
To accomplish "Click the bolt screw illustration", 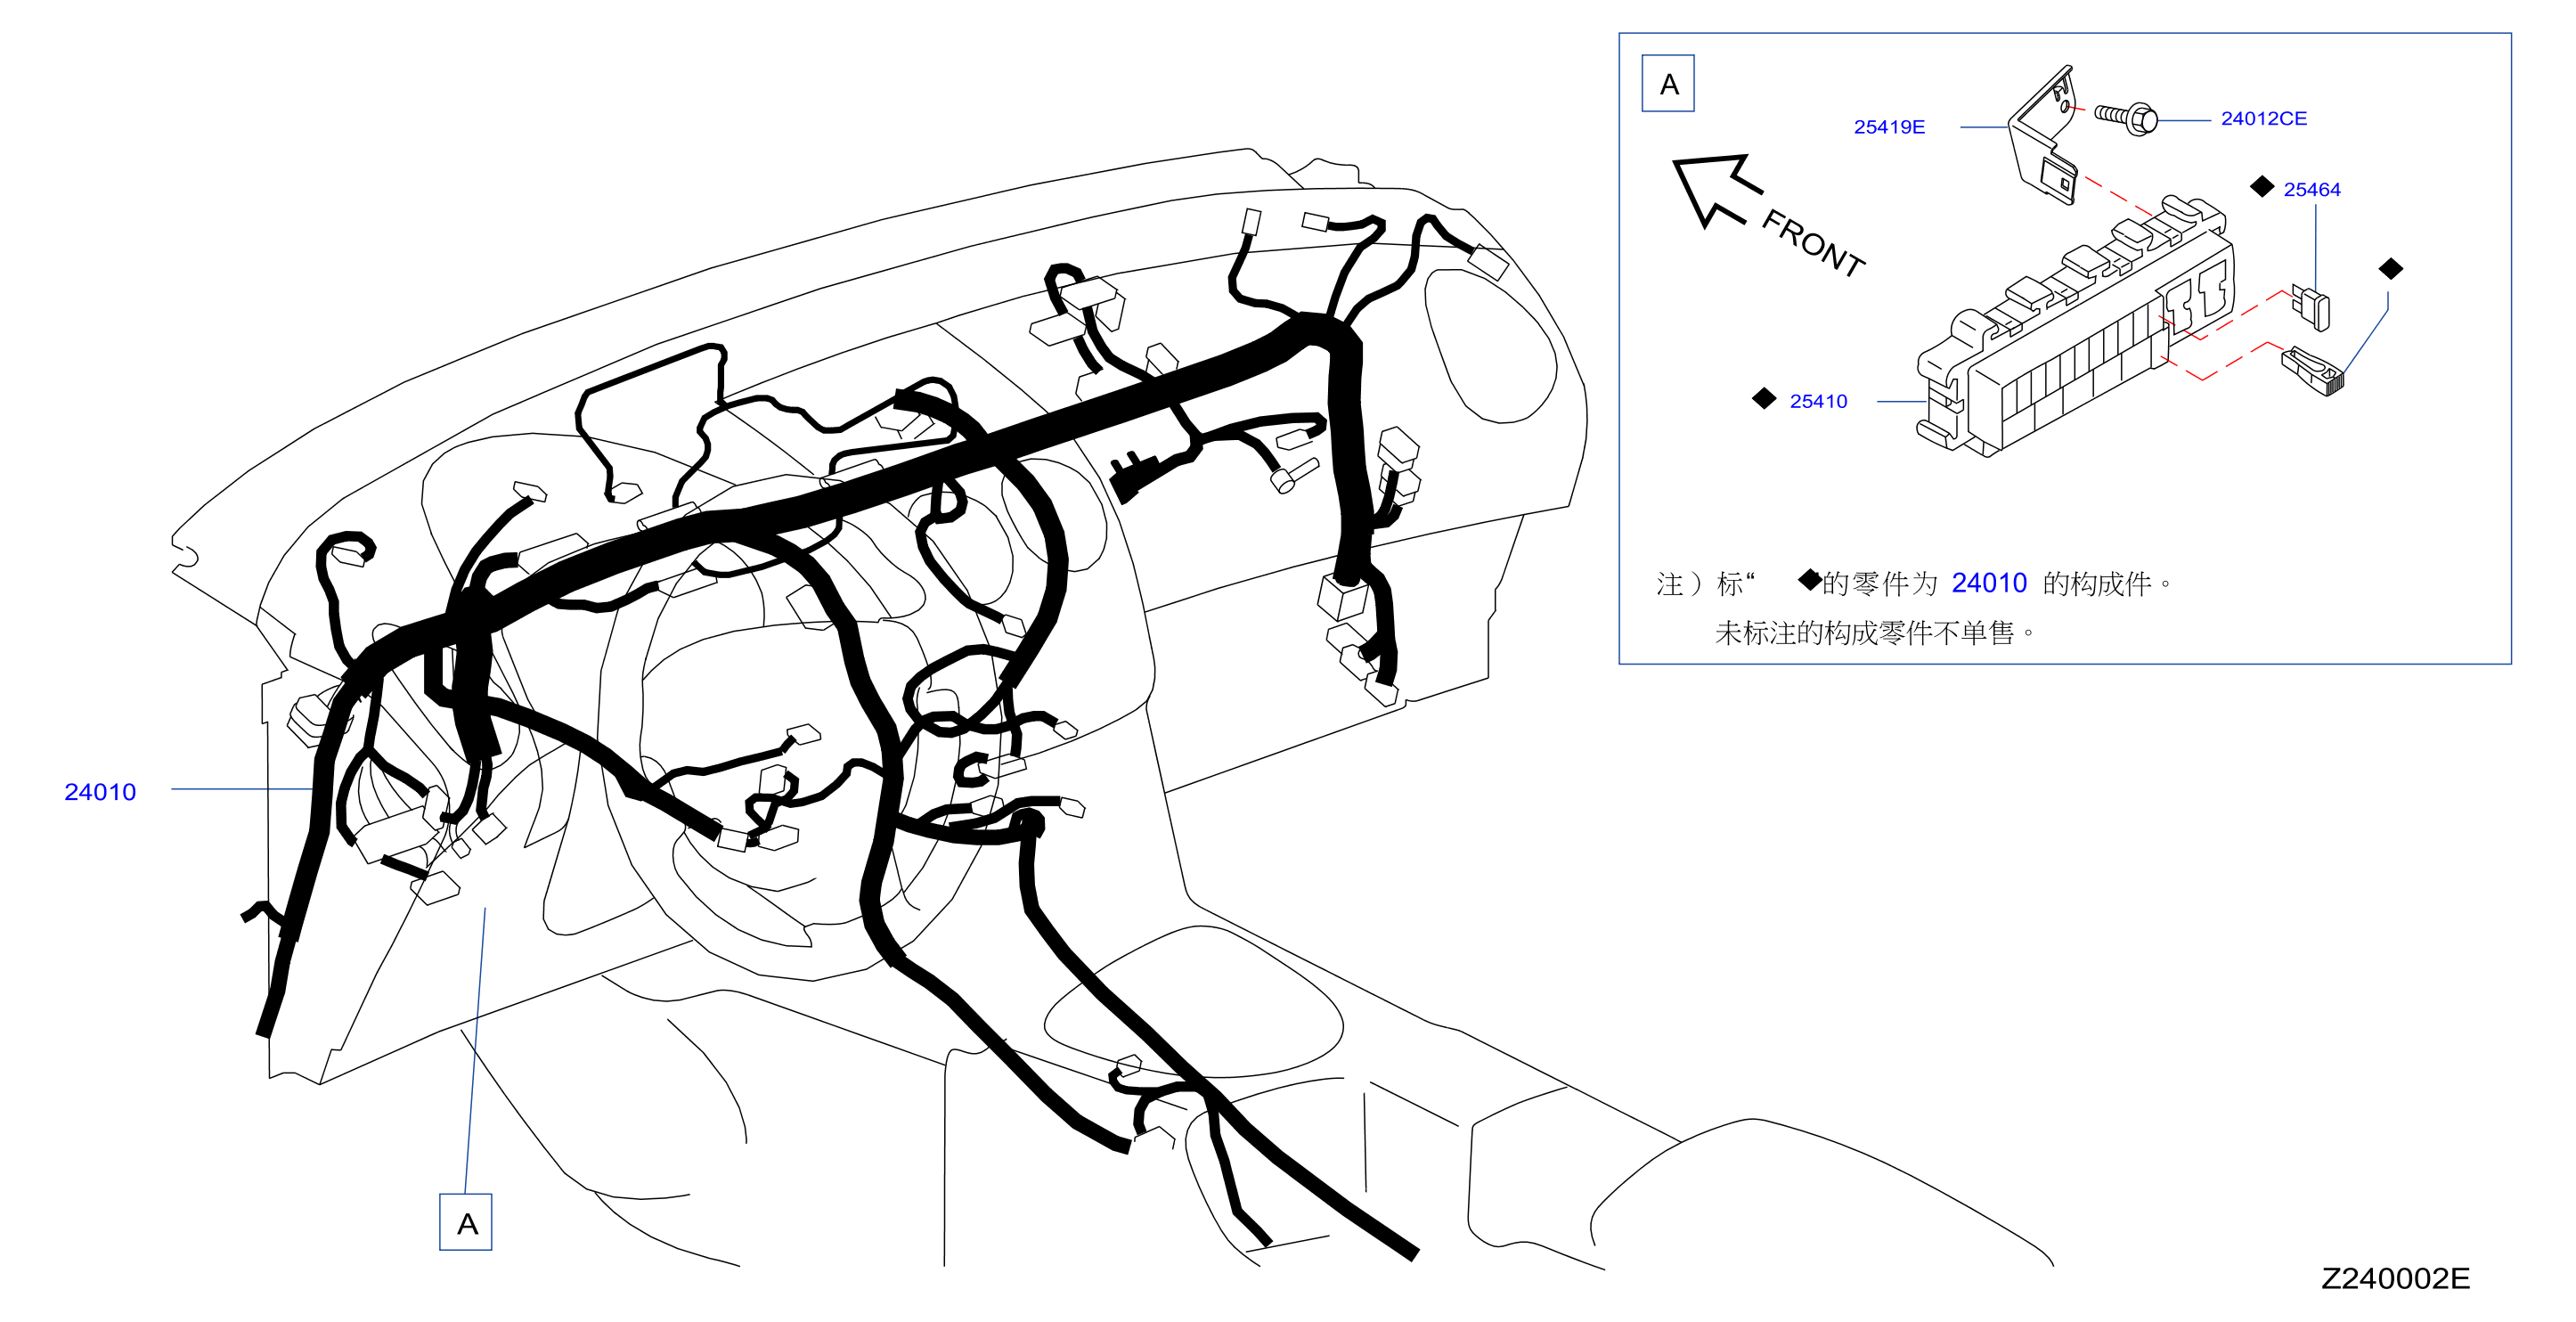I will [2127, 119].
